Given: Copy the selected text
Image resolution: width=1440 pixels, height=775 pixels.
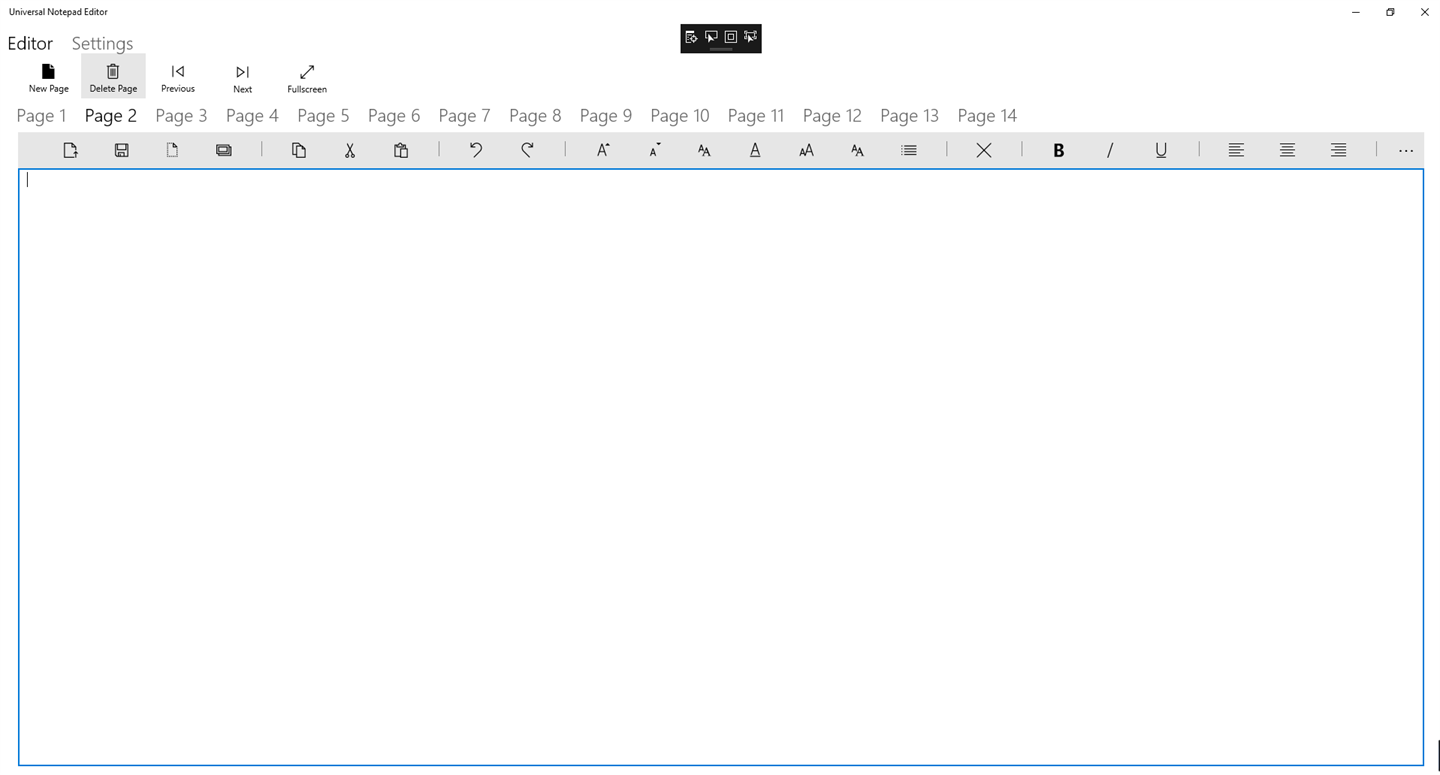Looking at the screenshot, I should click(298, 150).
